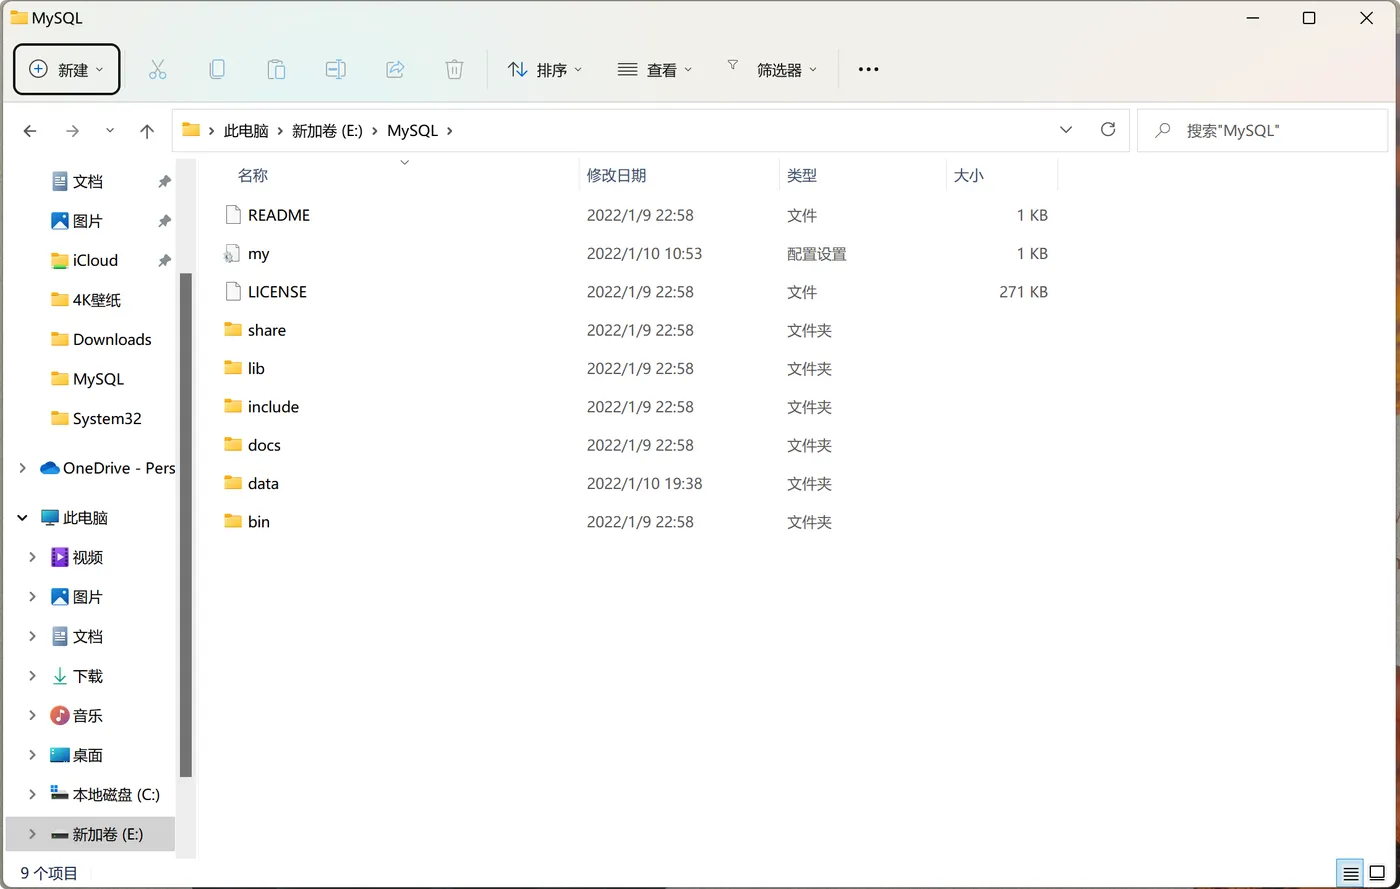Refresh the current folder
1400x889 pixels.
pos(1107,130)
